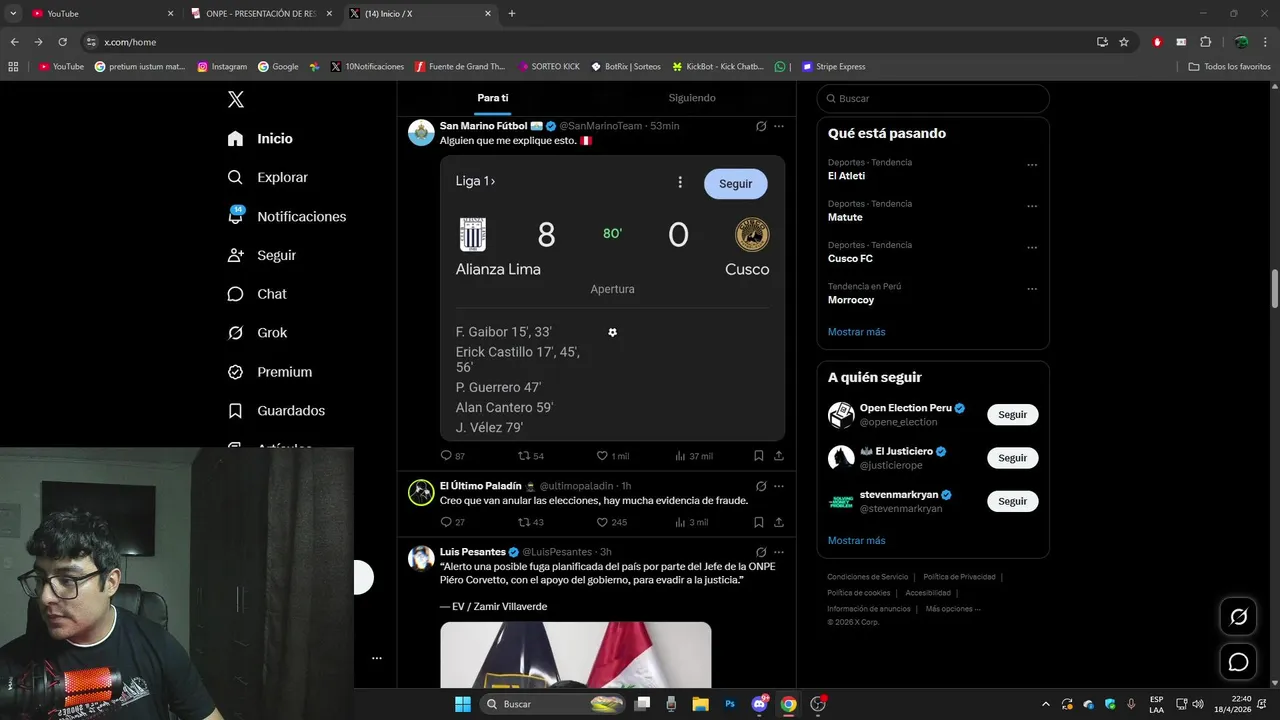Open the Windows Start button
Viewport: 1280px width, 720px height.
coord(463,704)
